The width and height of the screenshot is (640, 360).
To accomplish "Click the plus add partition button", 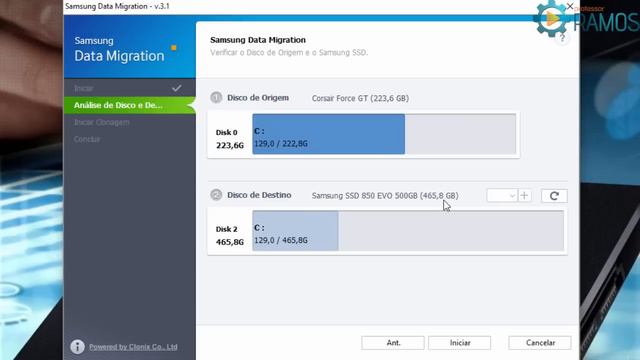I will [x=524, y=196].
